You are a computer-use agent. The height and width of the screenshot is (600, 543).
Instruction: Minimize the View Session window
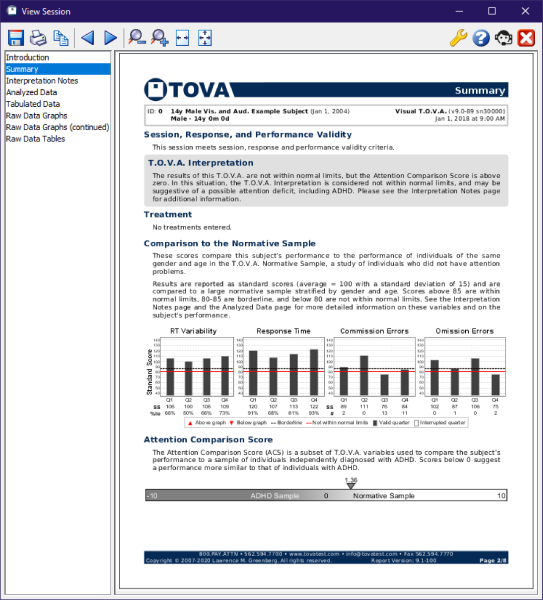coord(459,11)
